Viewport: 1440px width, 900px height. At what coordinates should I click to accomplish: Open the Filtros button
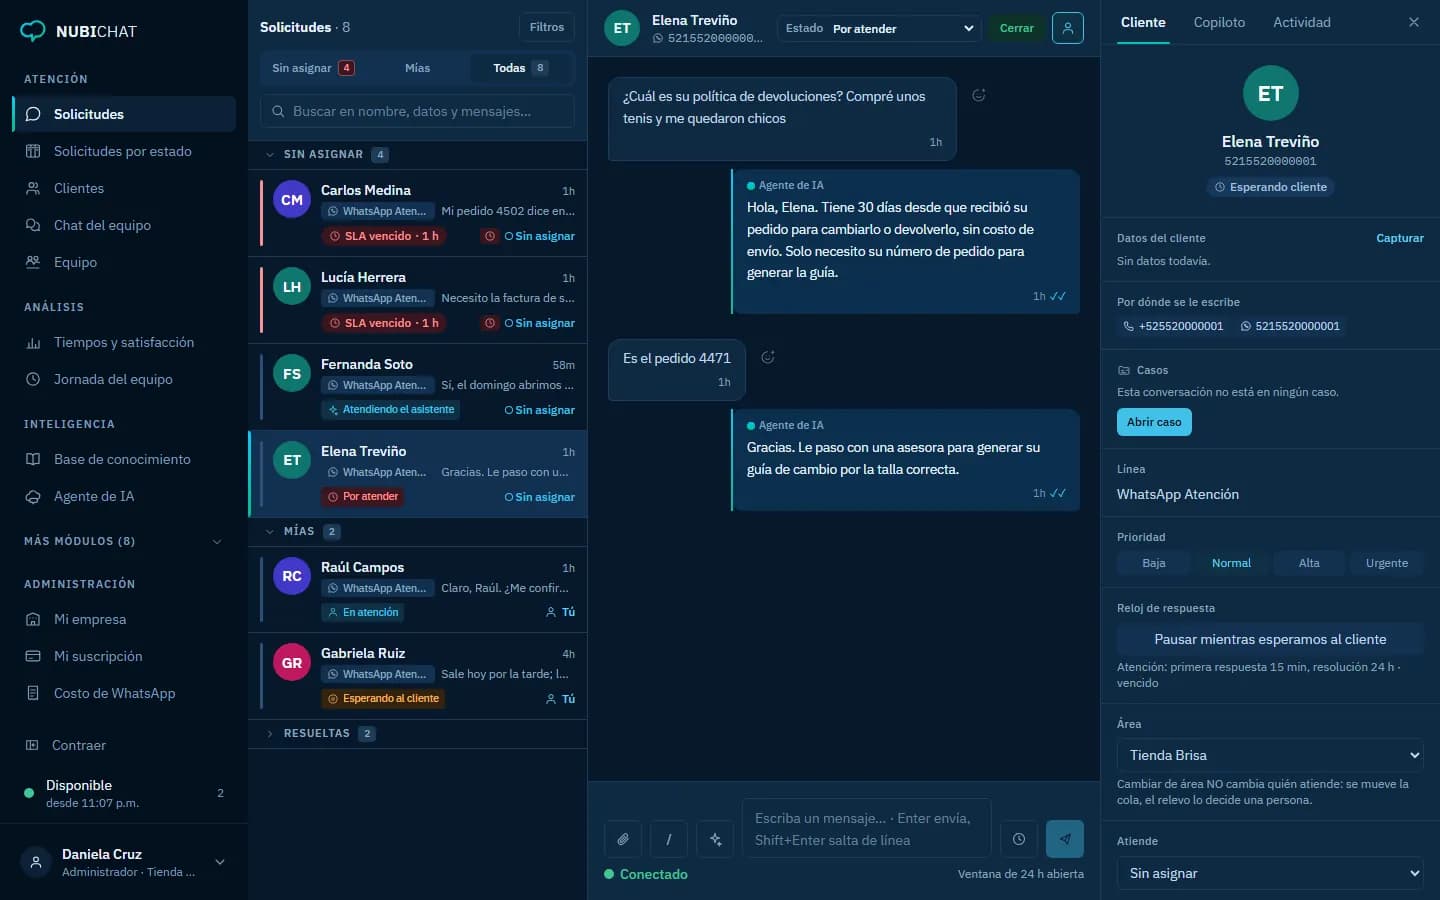547,27
